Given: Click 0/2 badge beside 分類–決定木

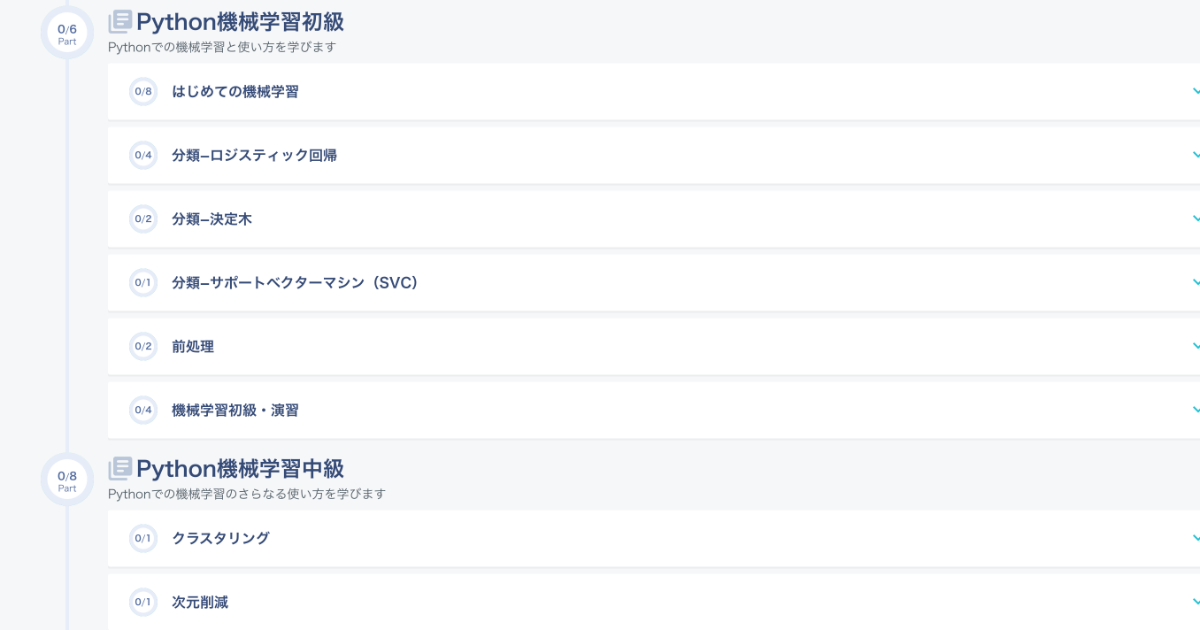Looking at the screenshot, I should [x=143, y=219].
